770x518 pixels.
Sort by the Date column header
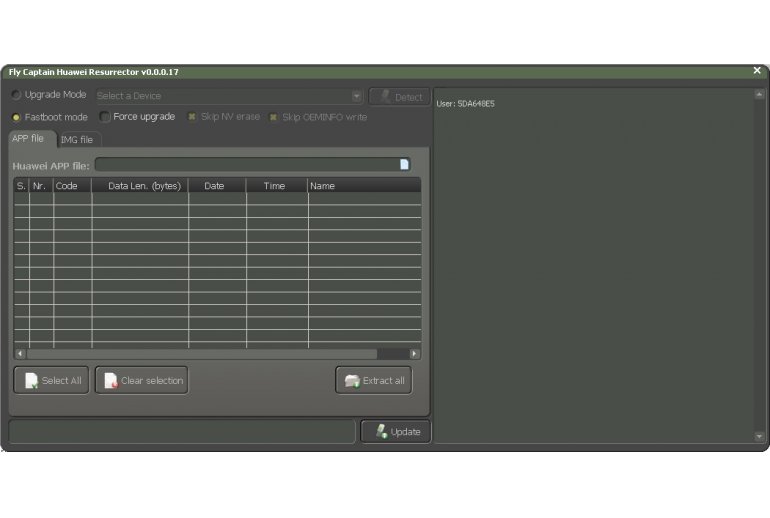[x=217, y=186]
